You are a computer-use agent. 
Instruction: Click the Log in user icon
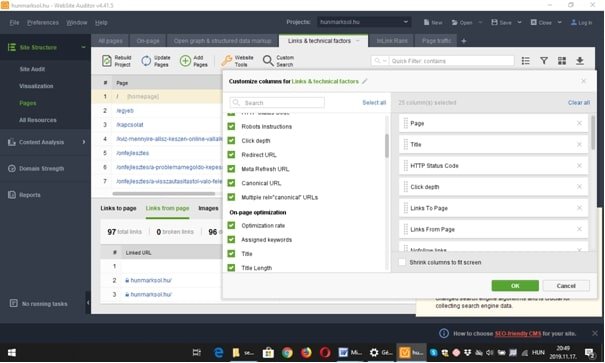pos(574,22)
